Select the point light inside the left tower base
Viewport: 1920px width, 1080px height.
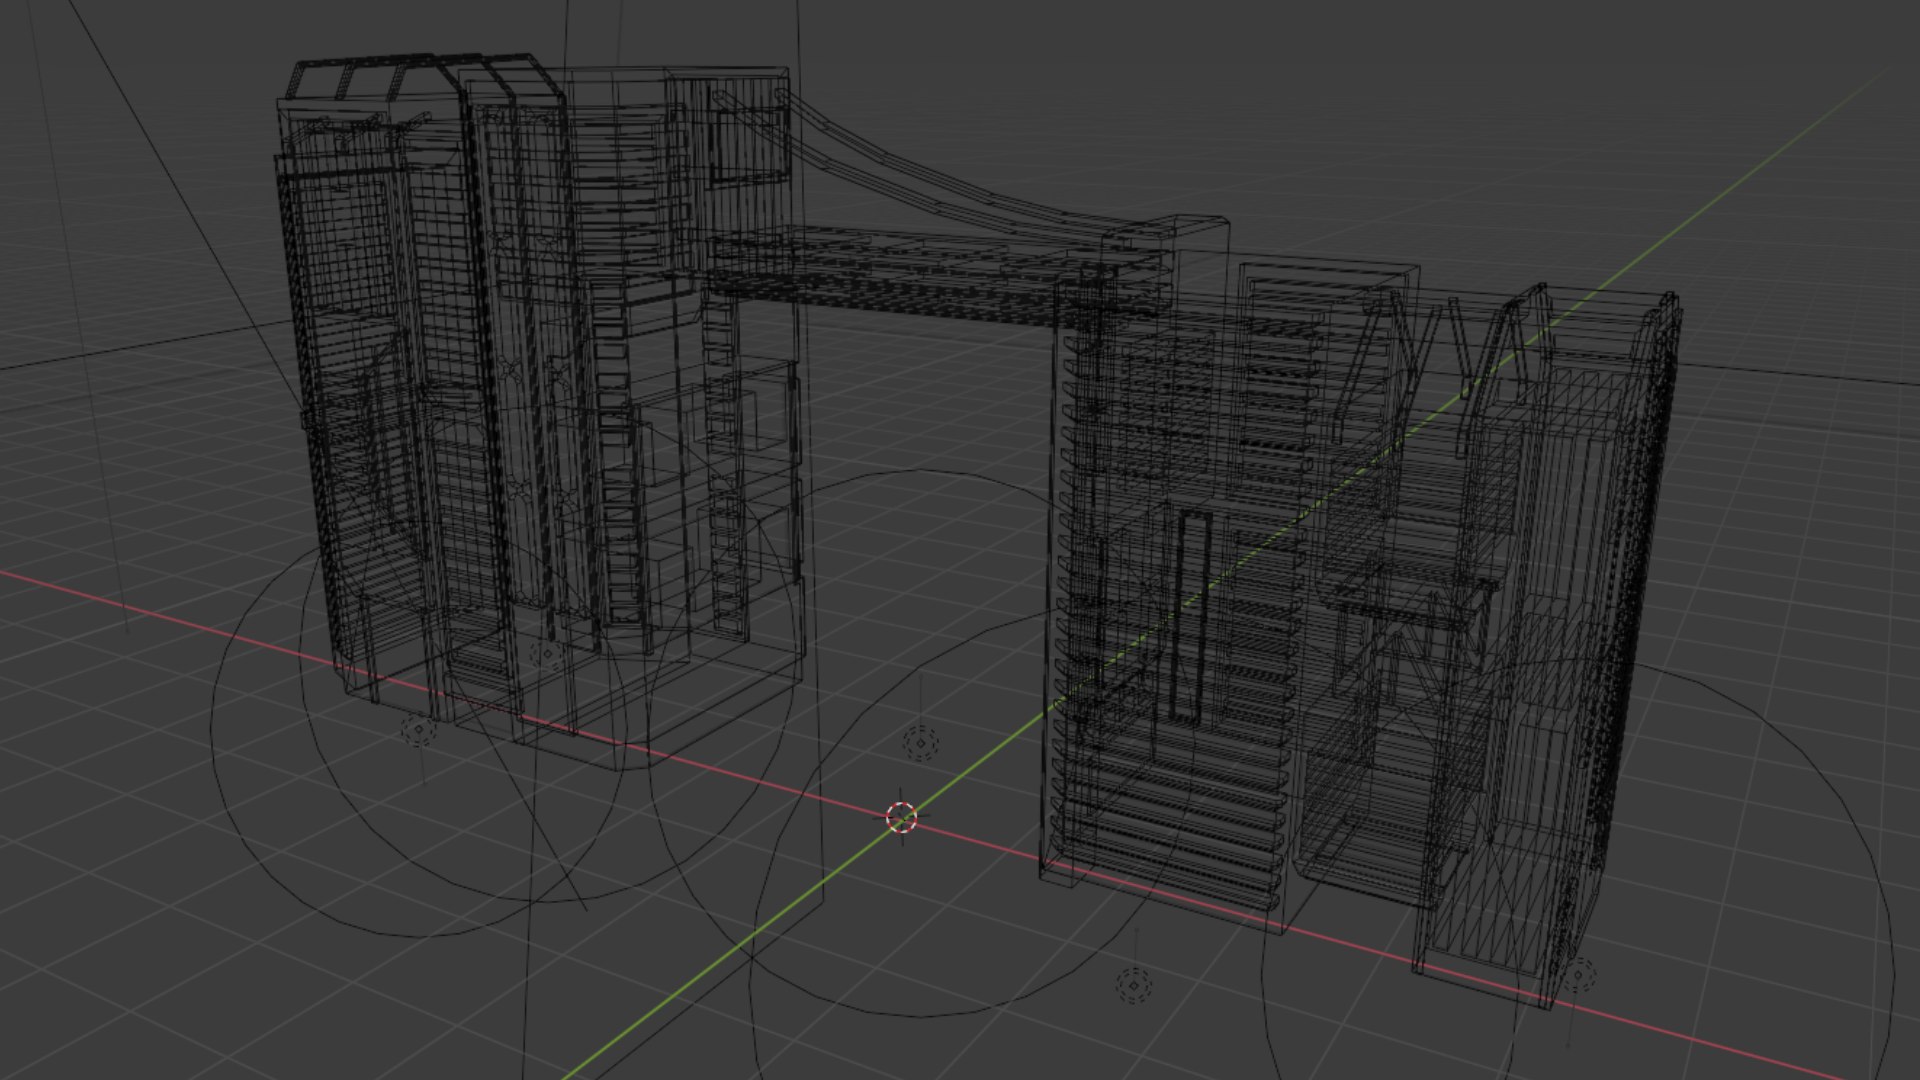547,655
